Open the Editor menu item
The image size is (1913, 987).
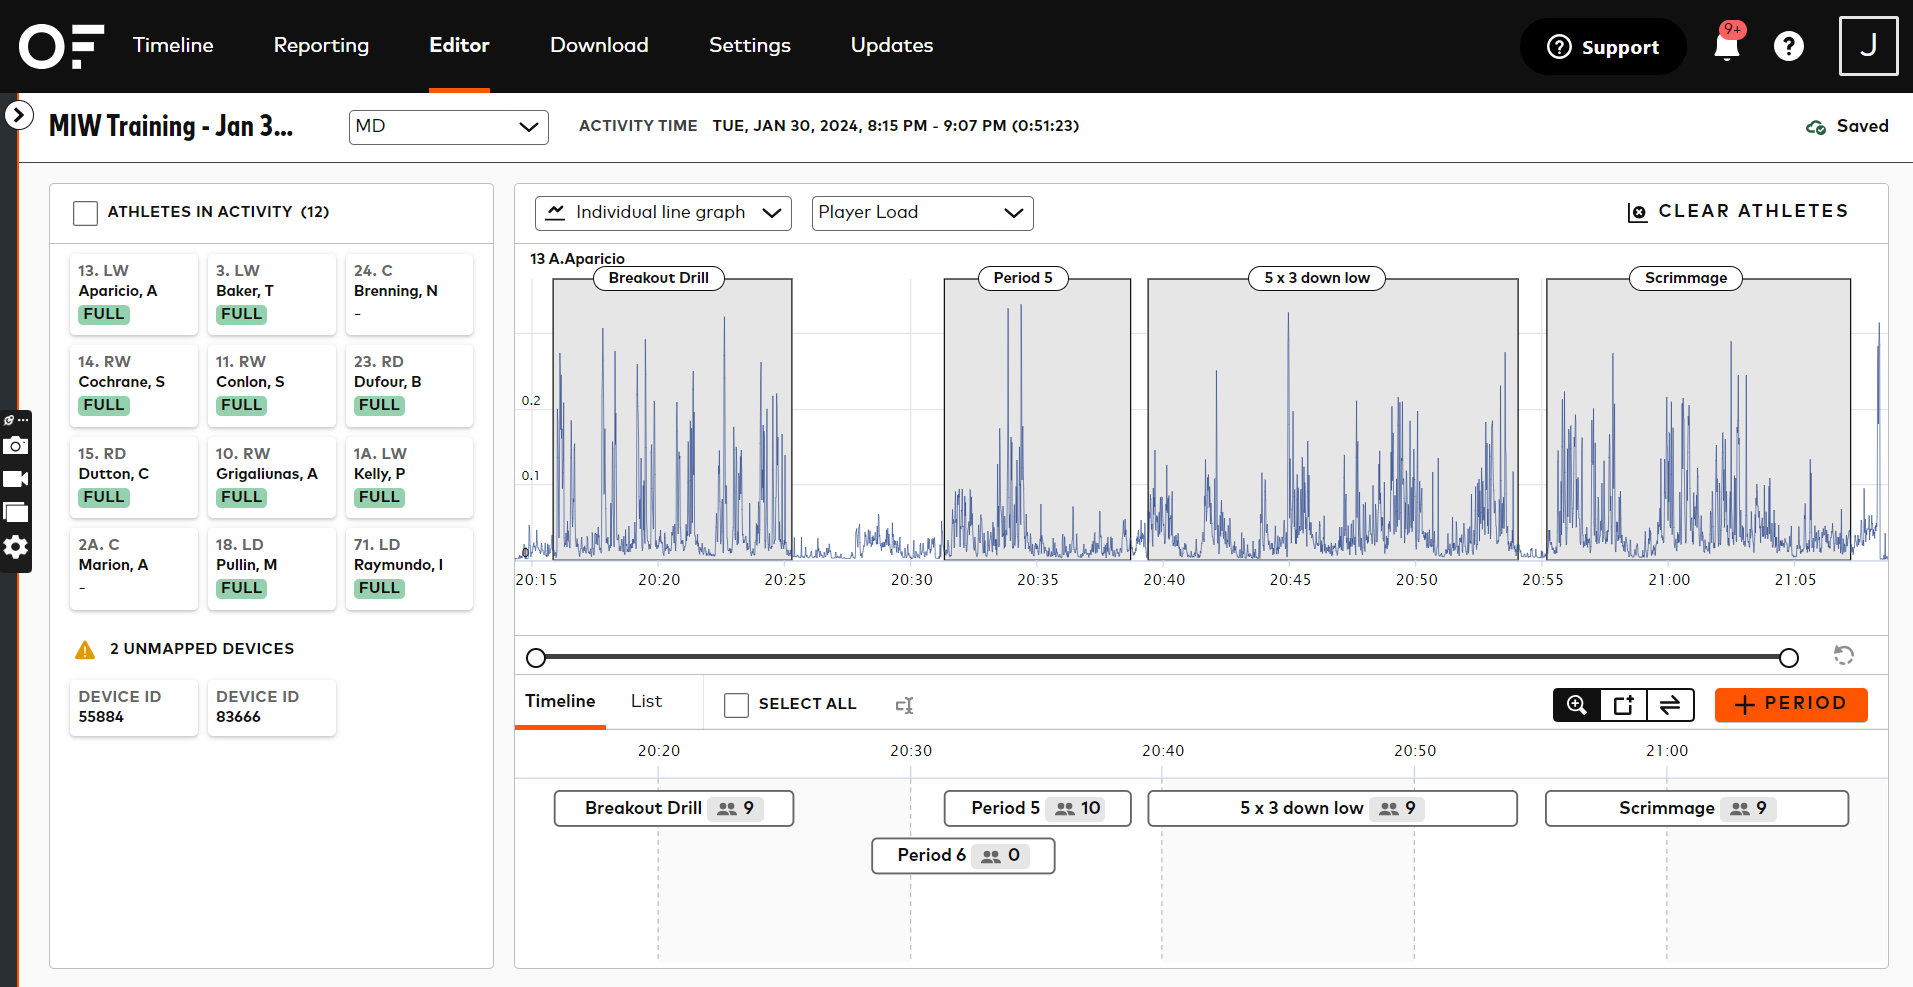[x=459, y=45]
